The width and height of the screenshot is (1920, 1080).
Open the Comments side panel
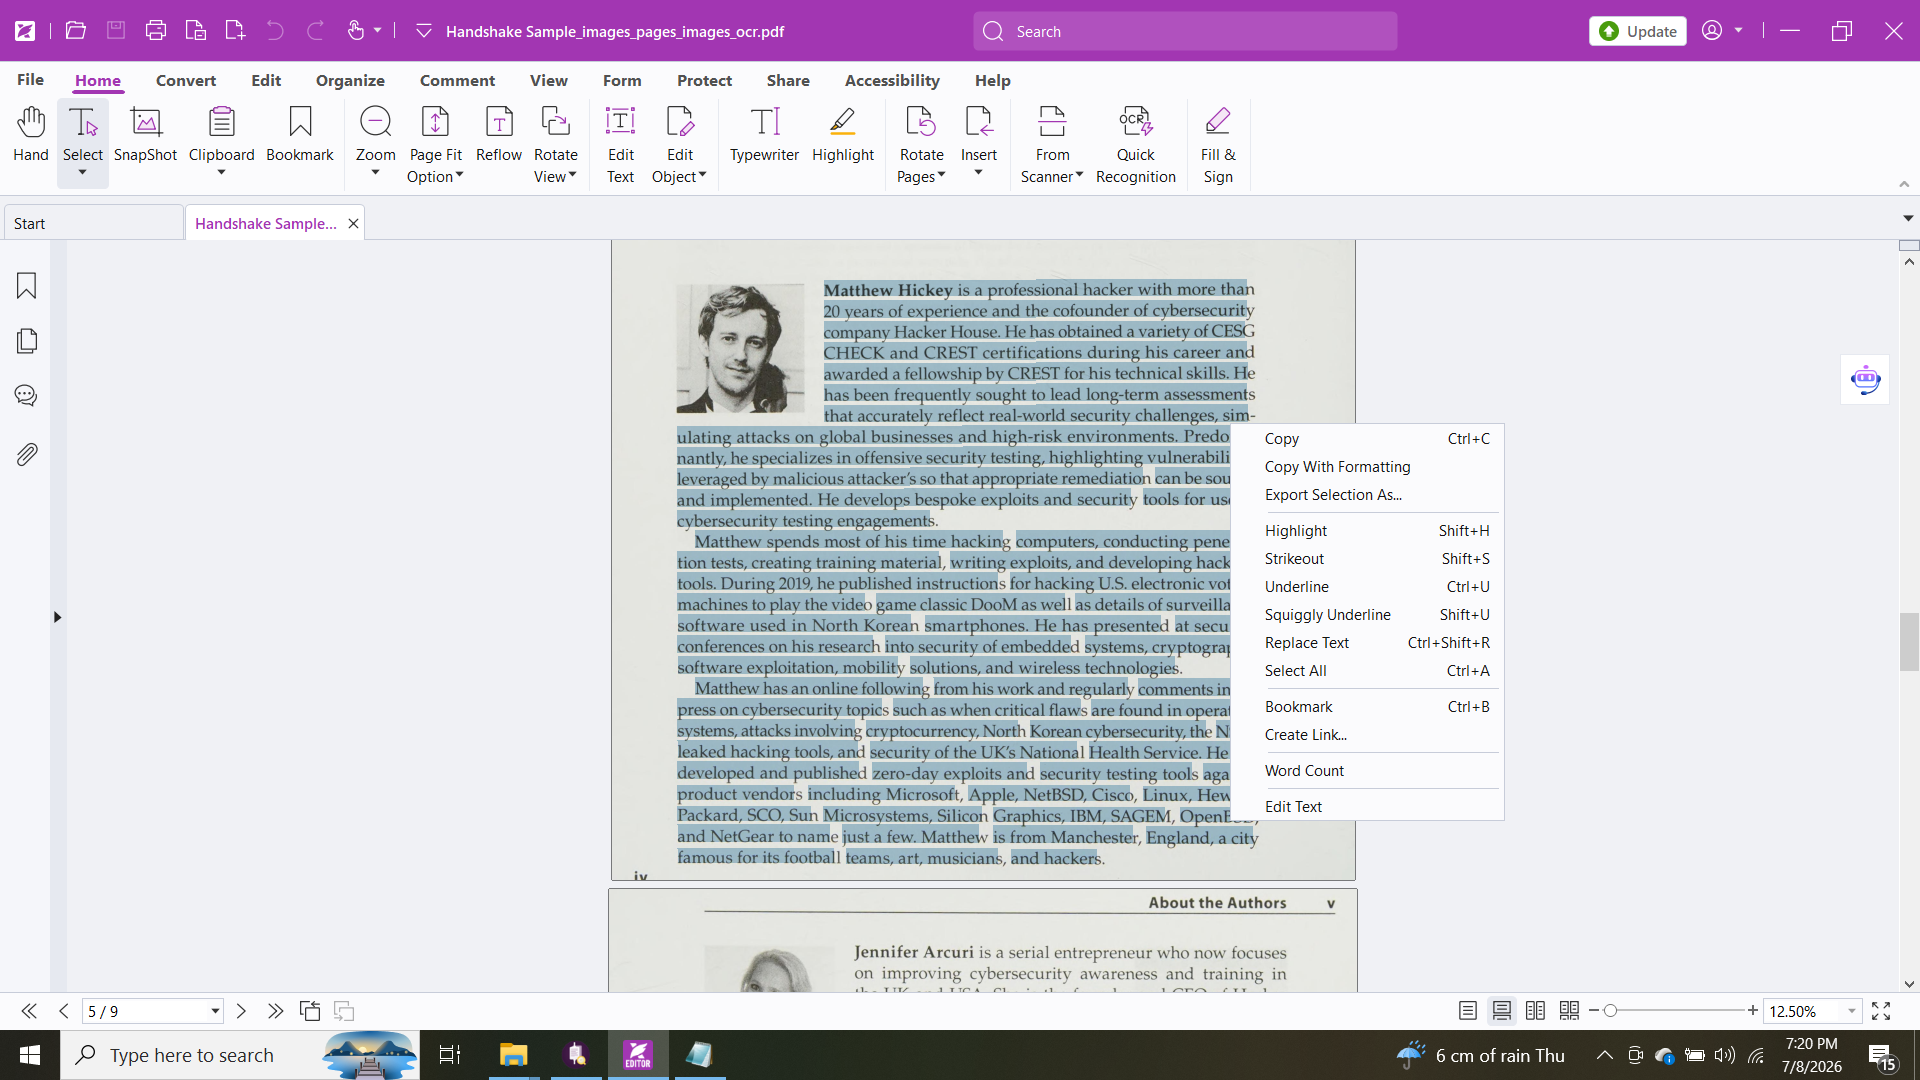click(x=27, y=396)
